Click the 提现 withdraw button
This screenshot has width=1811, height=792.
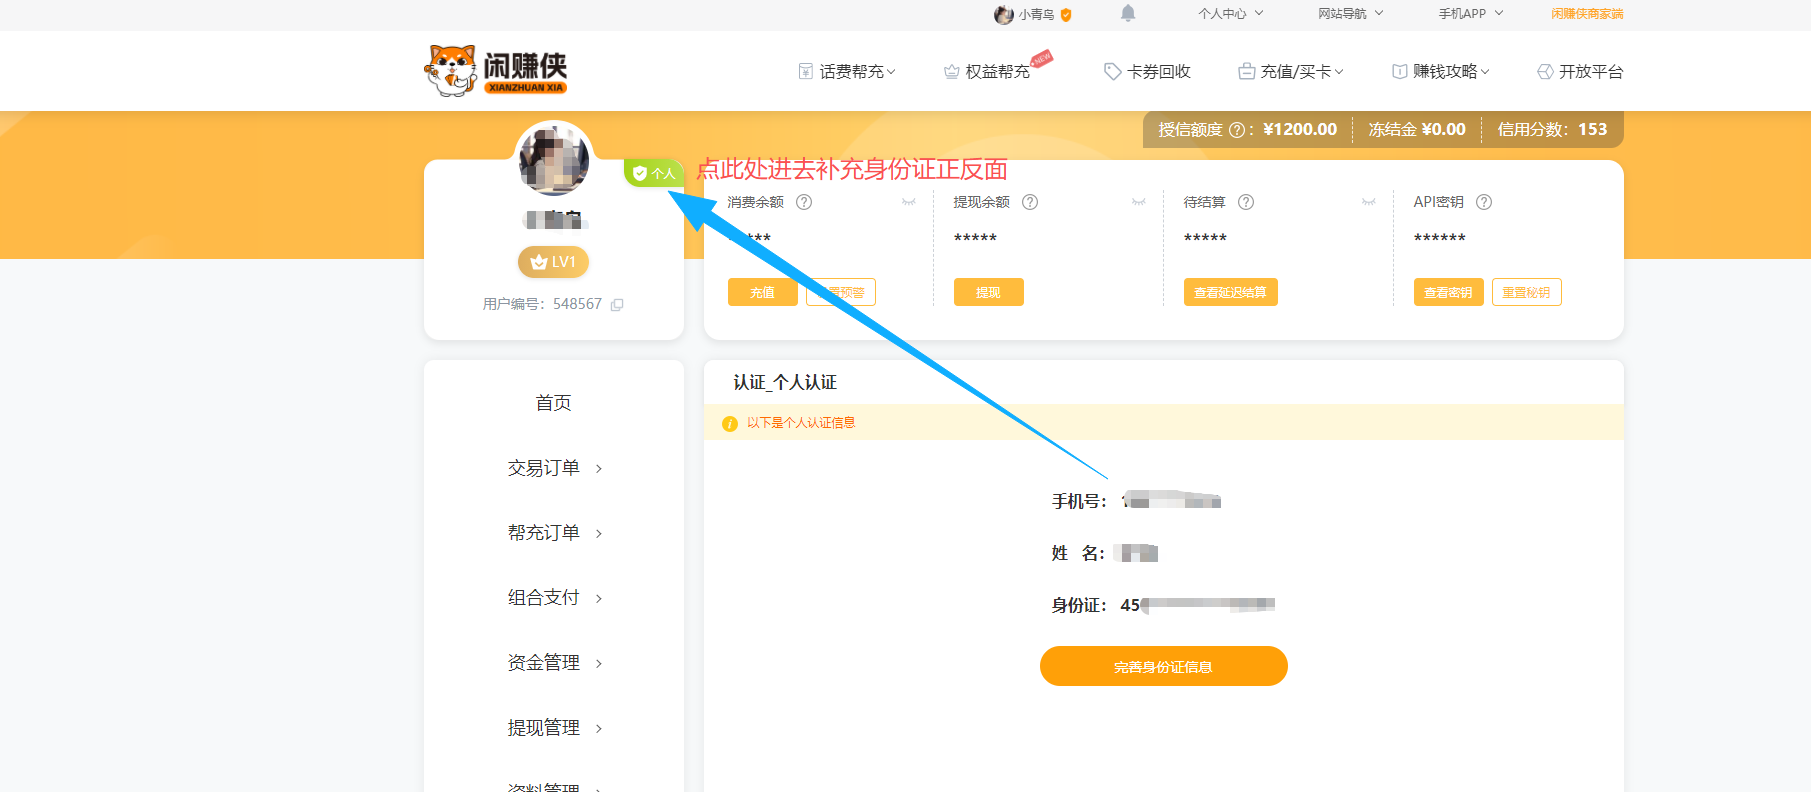tap(988, 292)
